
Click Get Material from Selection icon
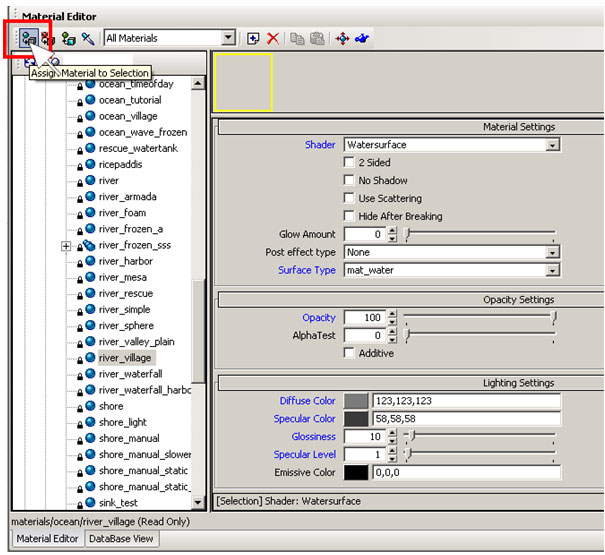click(x=68, y=38)
